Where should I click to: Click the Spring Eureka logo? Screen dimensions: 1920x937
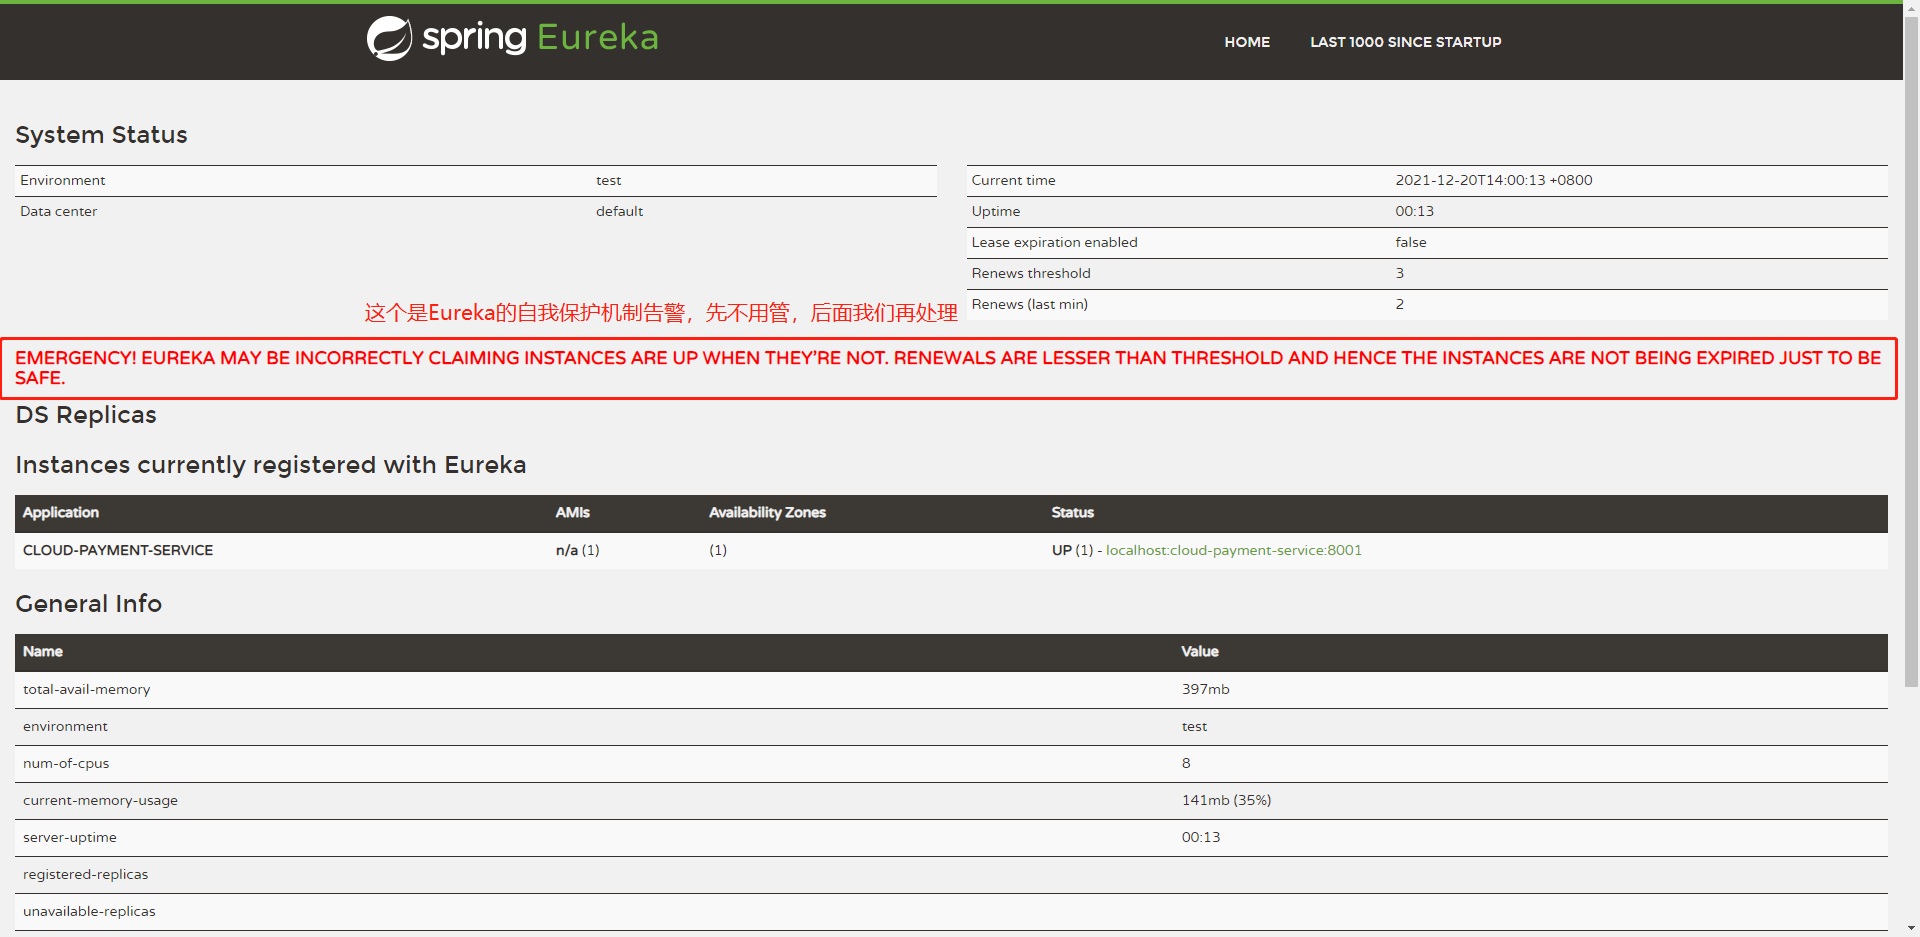click(x=512, y=38)
